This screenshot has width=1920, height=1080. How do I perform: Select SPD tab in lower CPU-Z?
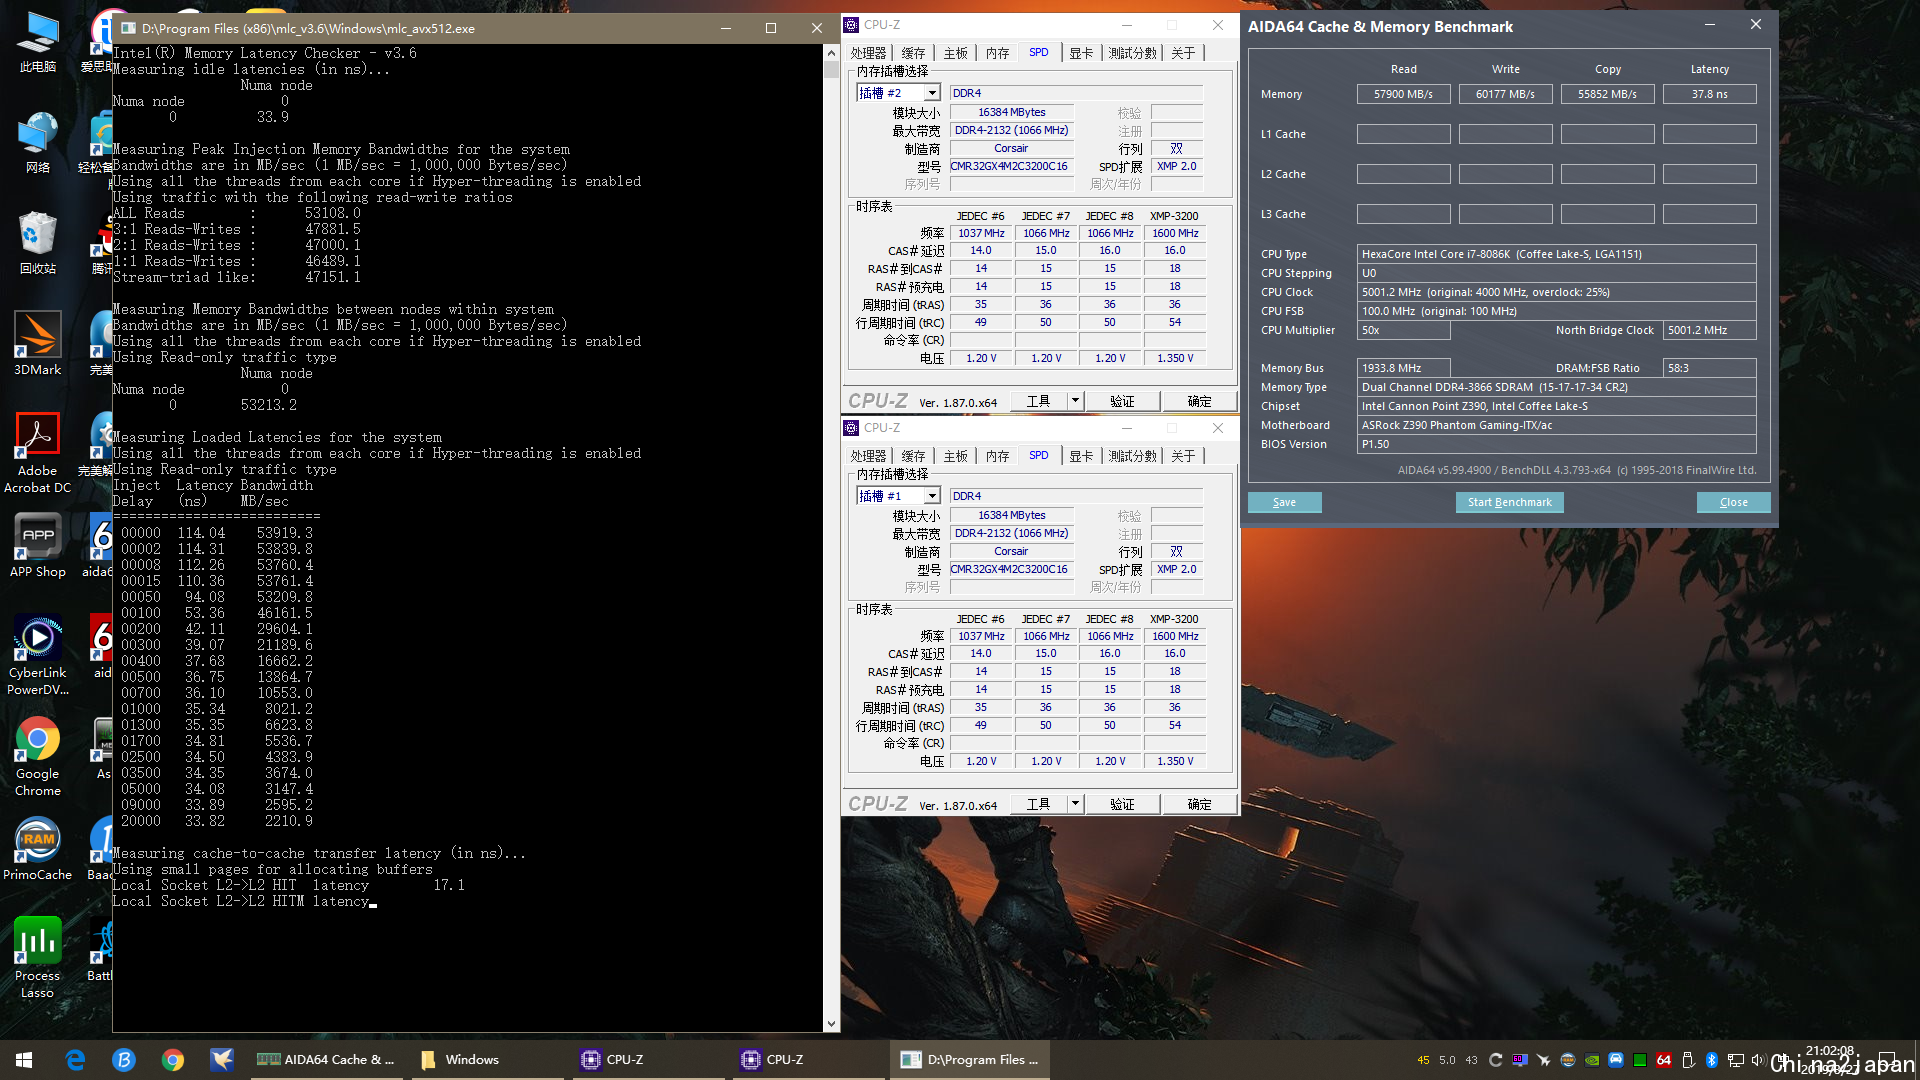pos(1039,456)
